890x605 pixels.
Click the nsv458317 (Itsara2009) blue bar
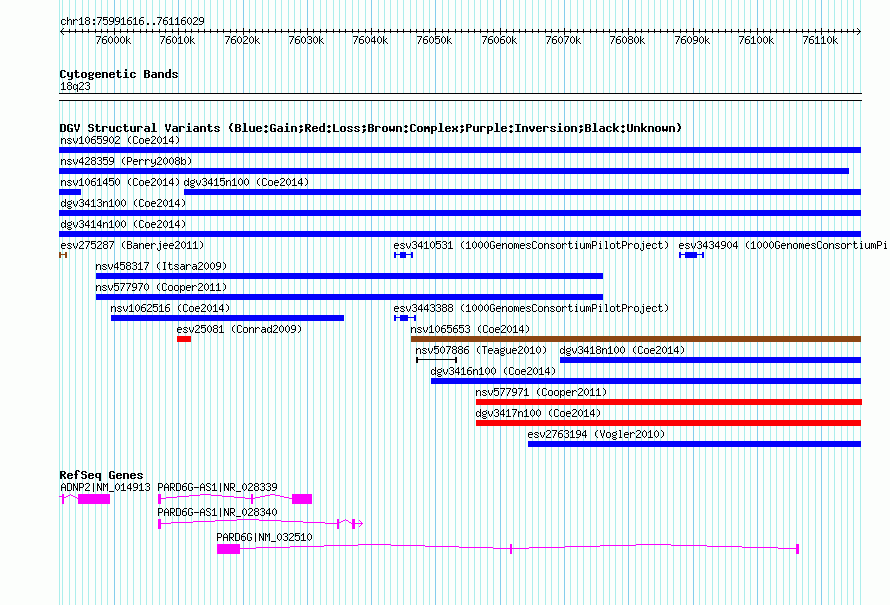coord(349,276)
